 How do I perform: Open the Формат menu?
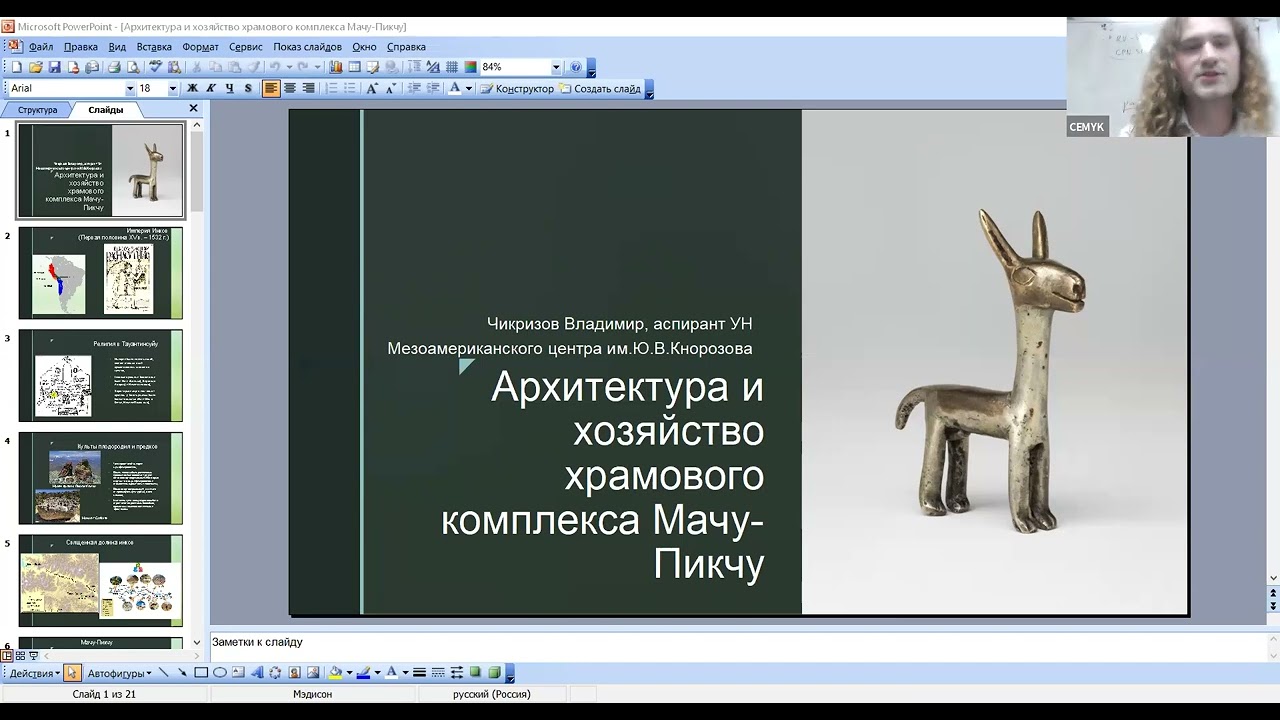point(200,47)
